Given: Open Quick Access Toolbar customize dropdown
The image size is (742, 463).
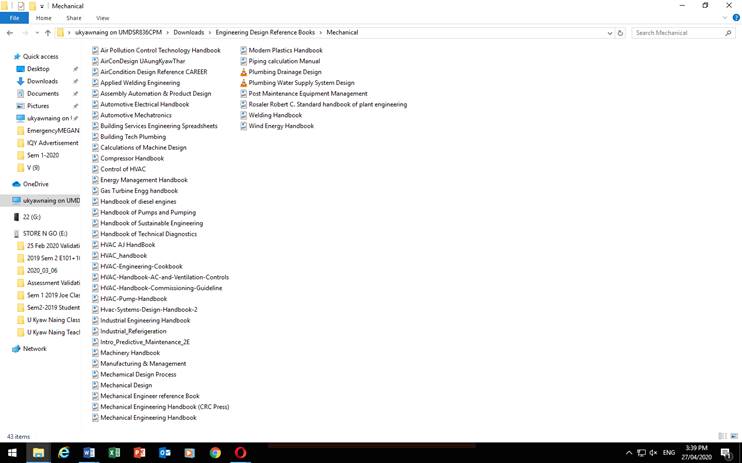Looking at the screenshot, I should [42, 6].
